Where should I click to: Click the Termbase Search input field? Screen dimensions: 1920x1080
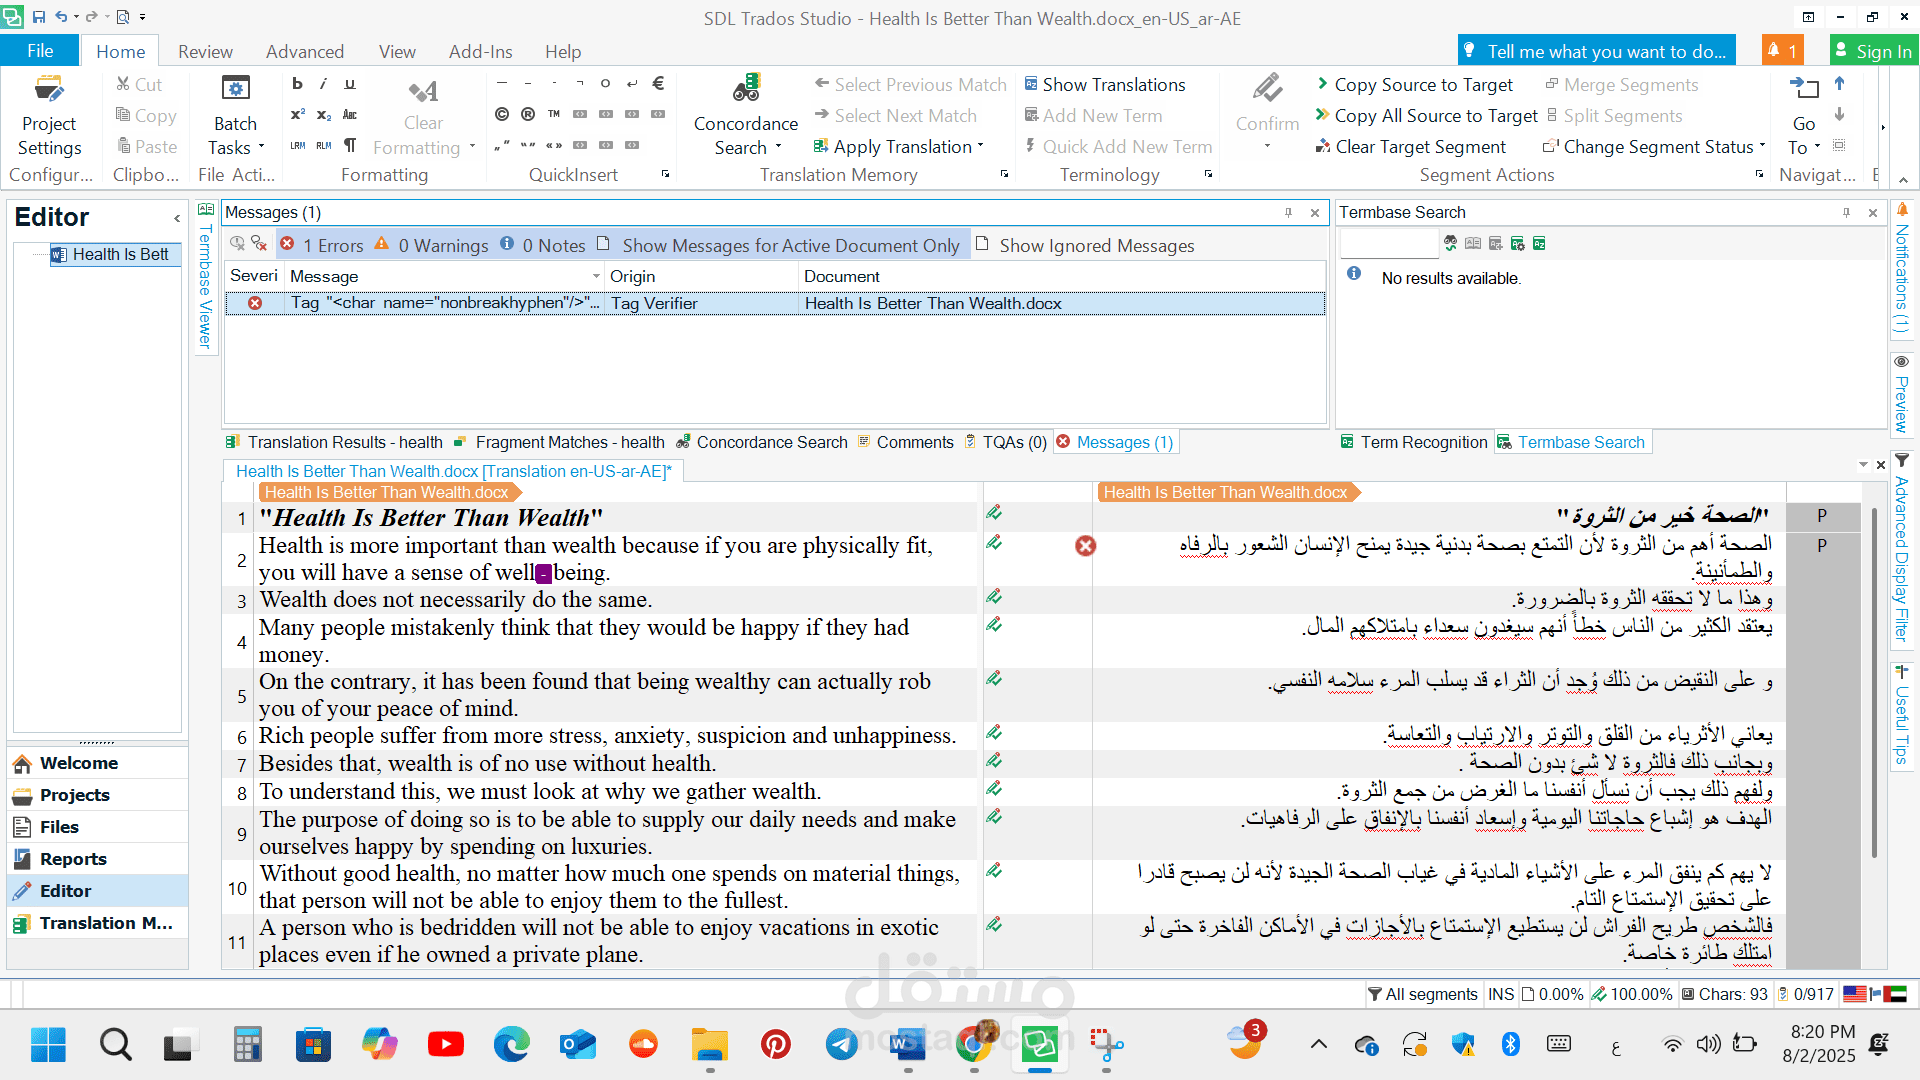tap(1388, 243)
